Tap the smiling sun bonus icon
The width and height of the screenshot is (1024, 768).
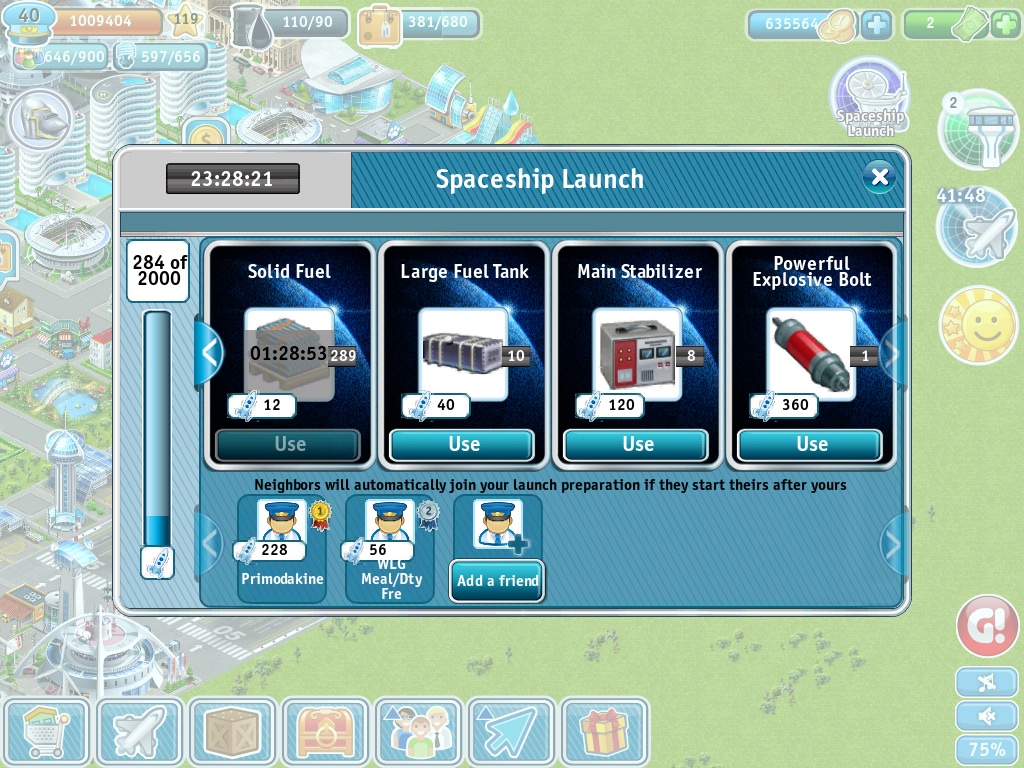tap(978, 325)
